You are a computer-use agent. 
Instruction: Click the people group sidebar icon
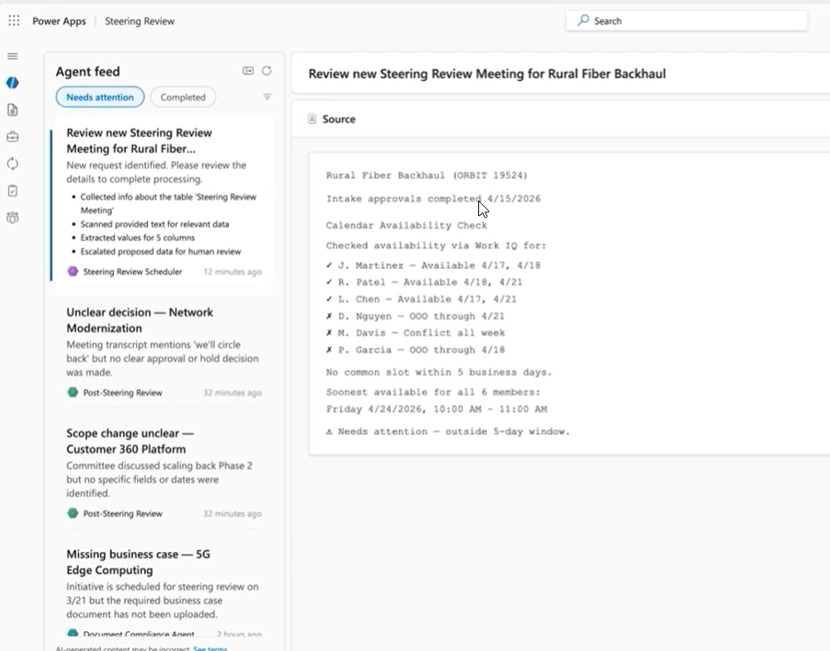coord(13,218)
